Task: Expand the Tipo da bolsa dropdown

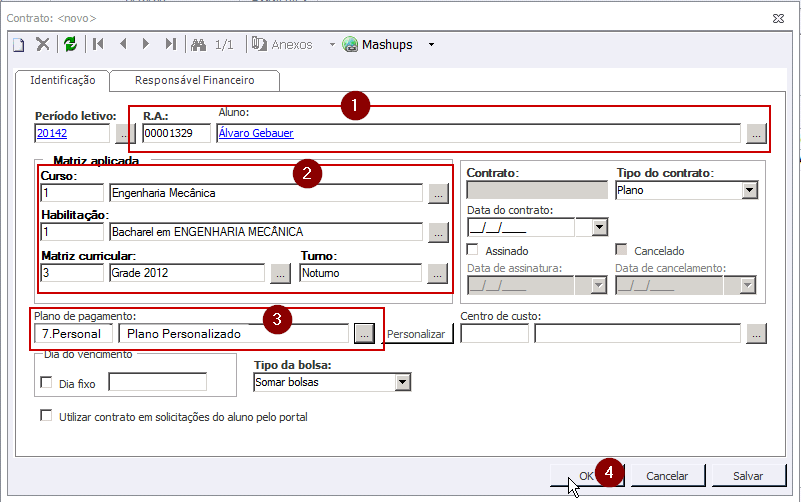Action: pos(403,382)
